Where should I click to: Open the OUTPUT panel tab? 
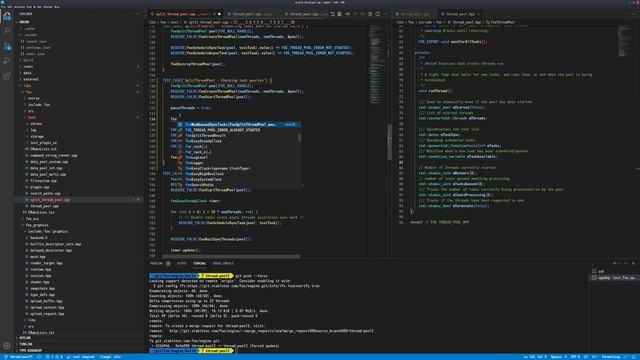(182, 264)
